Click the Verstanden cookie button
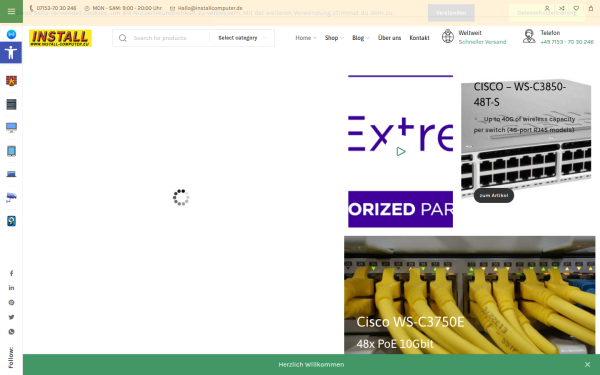This screenshot has height=375, width=600. [x=451, y=13]
